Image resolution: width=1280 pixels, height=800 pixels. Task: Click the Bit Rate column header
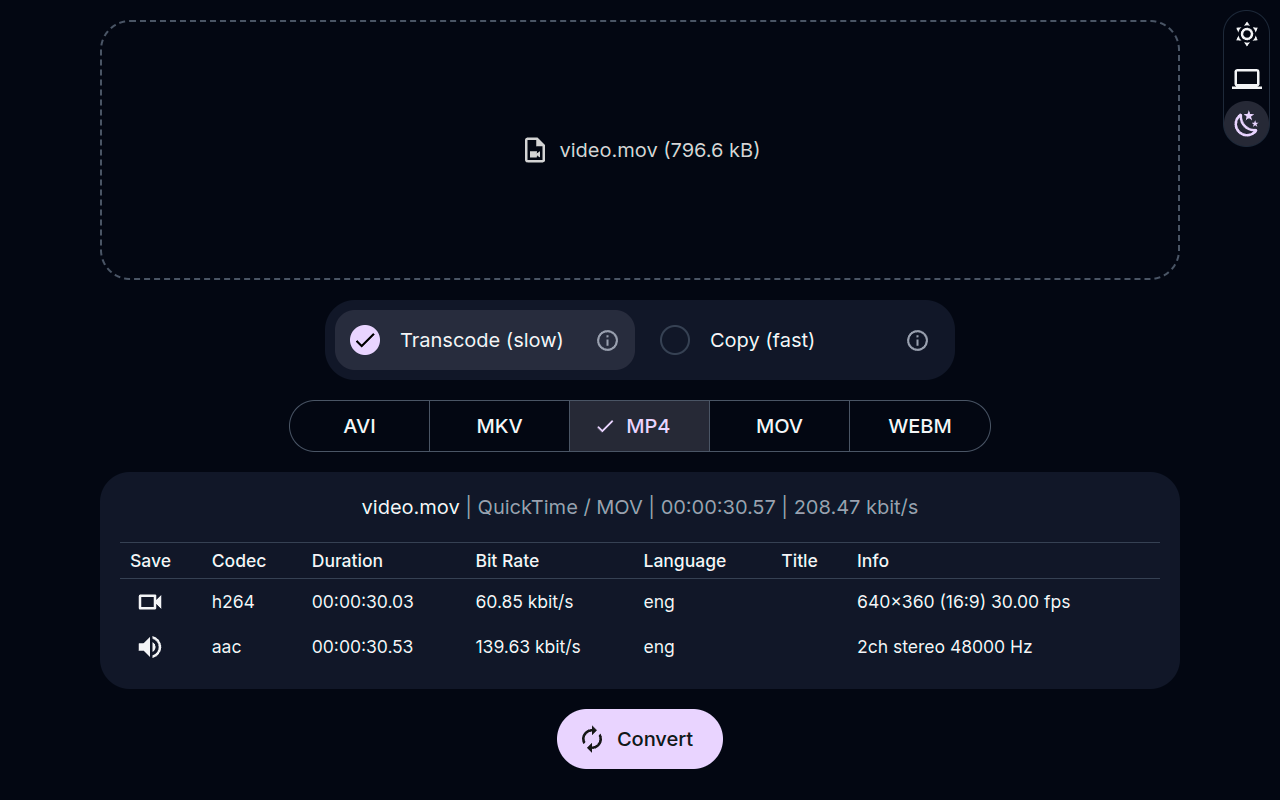pyautogui.click(x=507, y=561)
